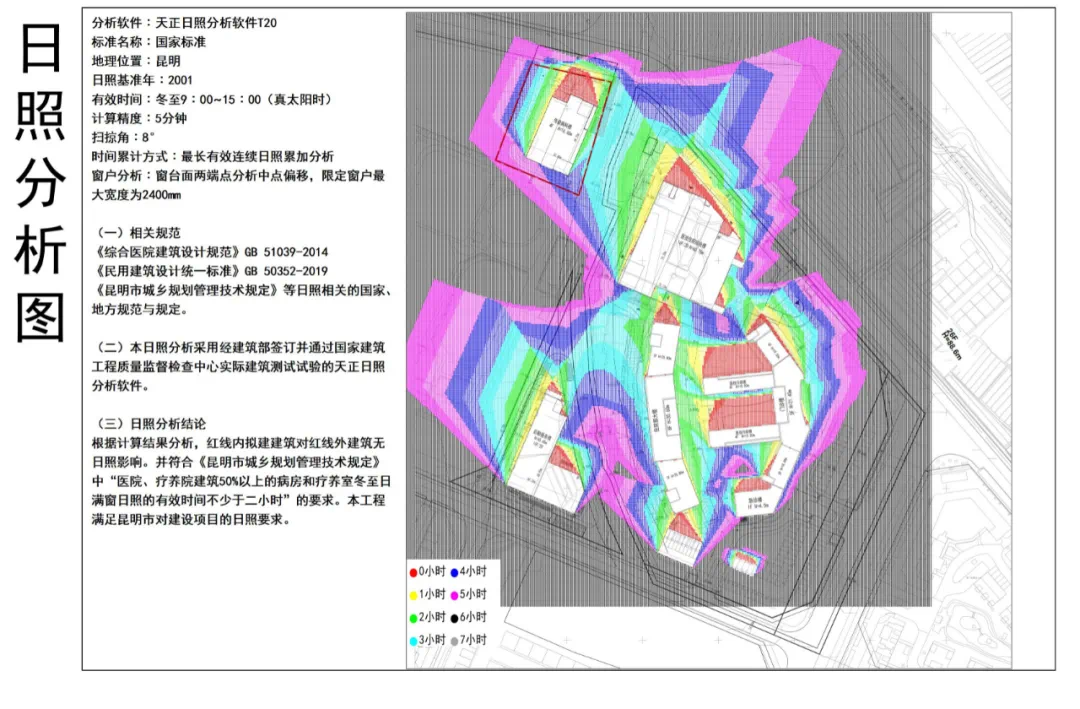Select the line starting '时间累计方式'
The image size is (1080, 709).
point(212,156)
